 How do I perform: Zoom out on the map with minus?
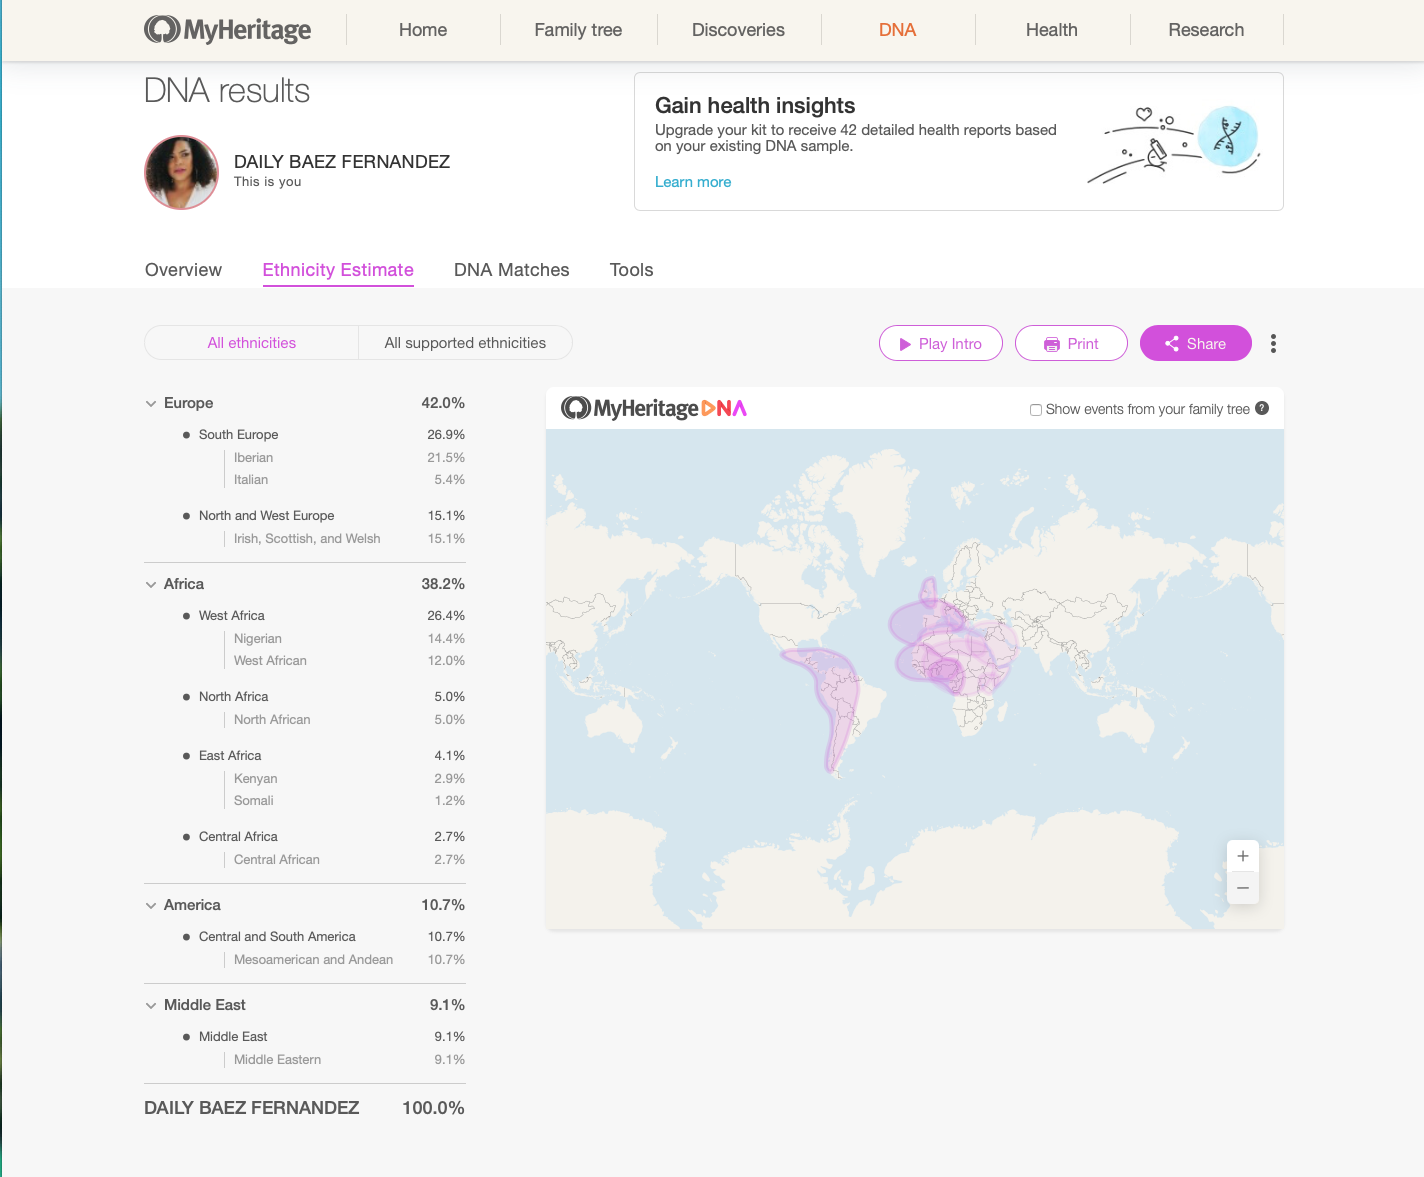(1243, 888)
